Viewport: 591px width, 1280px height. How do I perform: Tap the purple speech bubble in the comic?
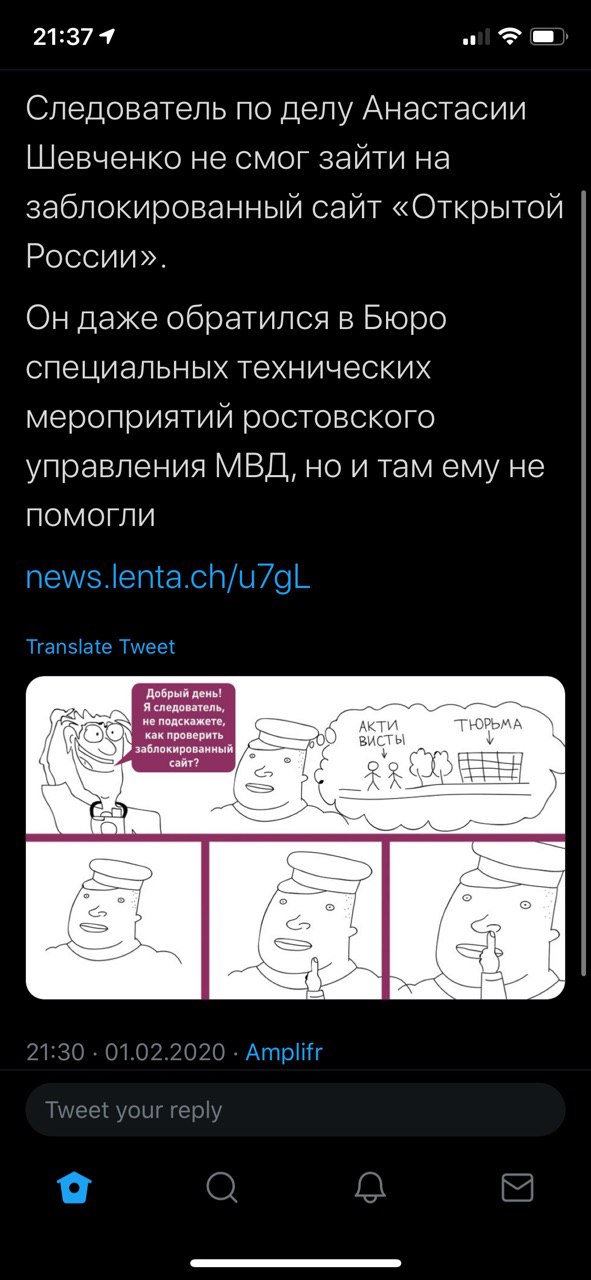[182, 728]
